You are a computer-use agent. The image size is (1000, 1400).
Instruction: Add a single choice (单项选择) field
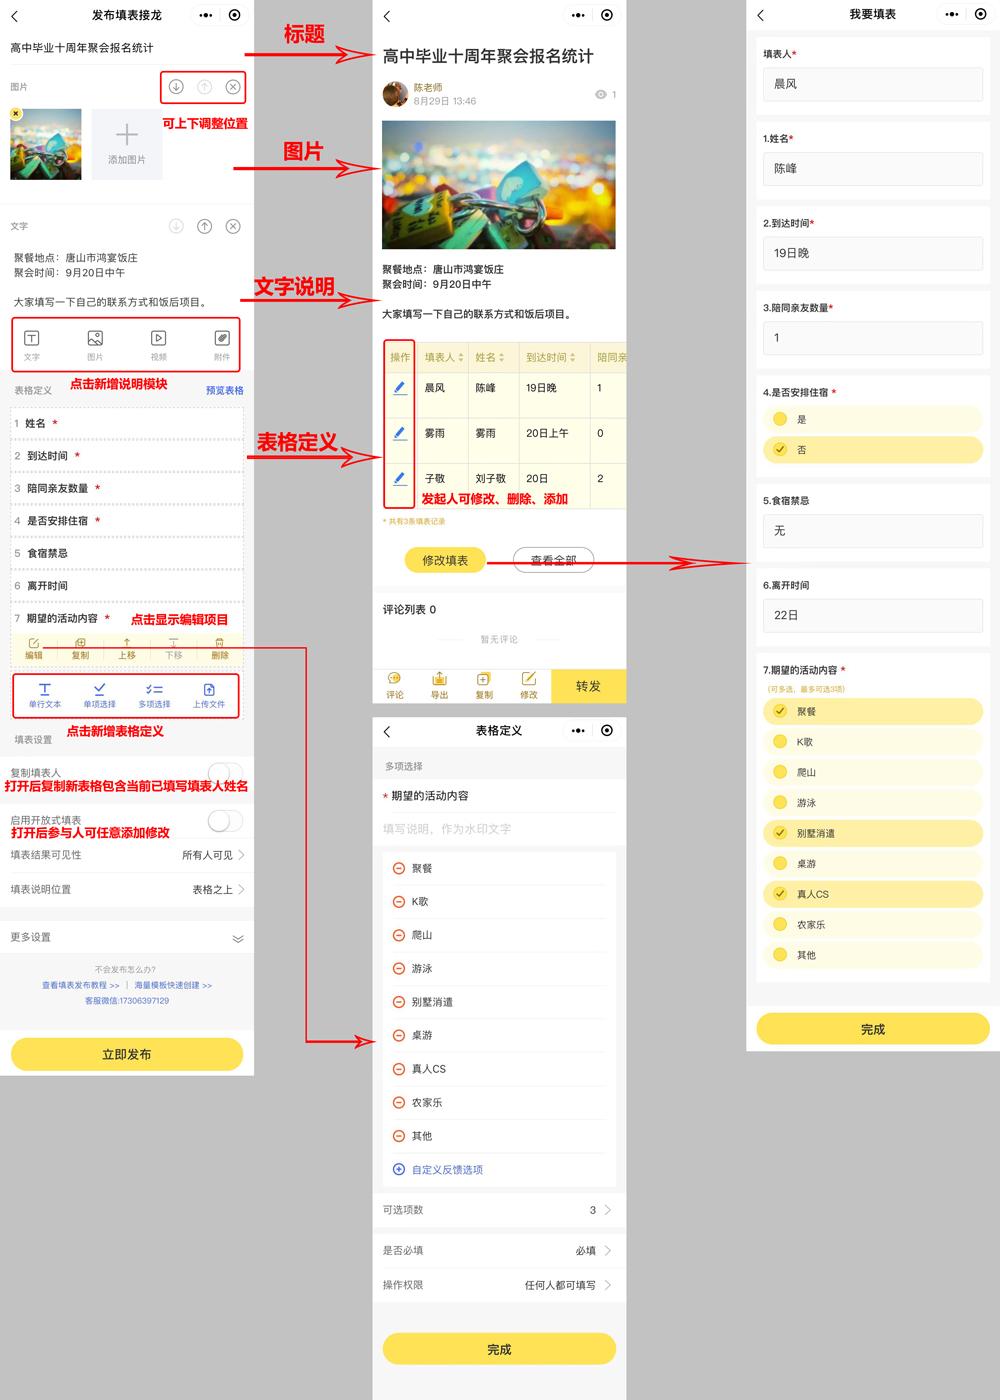[99, 695]
